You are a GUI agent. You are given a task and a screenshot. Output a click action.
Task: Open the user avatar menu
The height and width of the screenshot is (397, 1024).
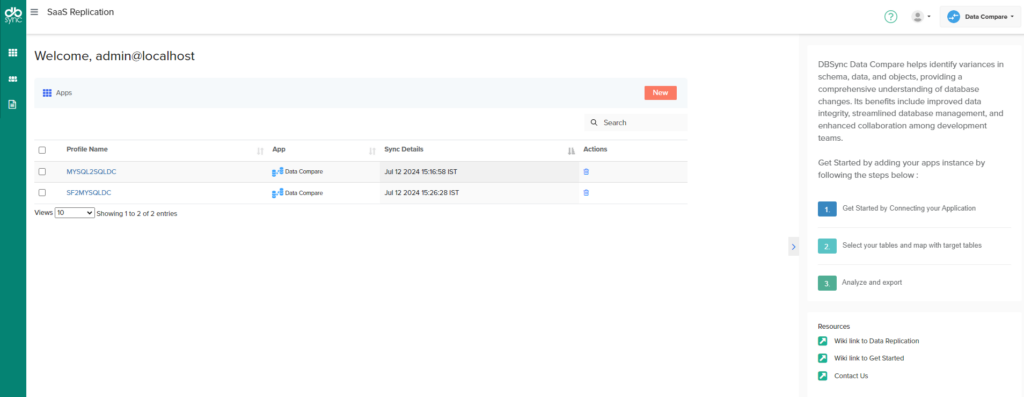921,17
